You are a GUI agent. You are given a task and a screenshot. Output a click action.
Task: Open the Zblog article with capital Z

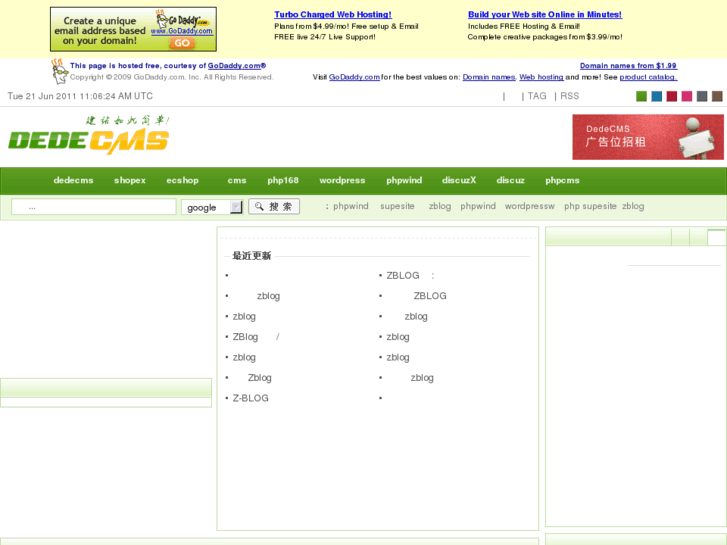pyautogui.click(x=260, y=378)
